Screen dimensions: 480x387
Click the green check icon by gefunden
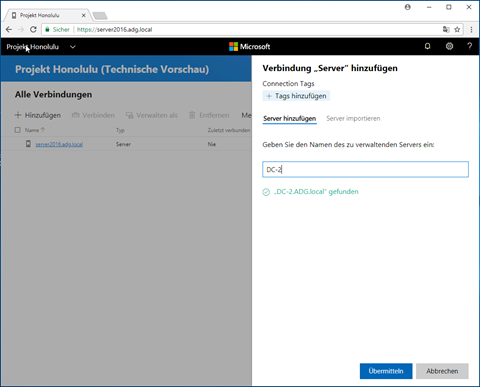tap(266, 192)
